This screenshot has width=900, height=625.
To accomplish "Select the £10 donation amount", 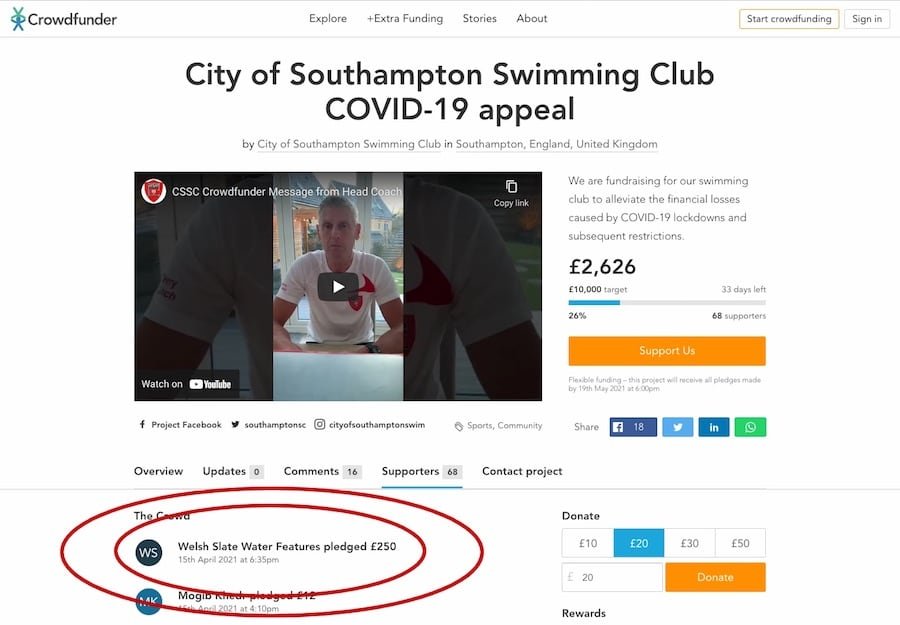I will click(x=588, y=543).
